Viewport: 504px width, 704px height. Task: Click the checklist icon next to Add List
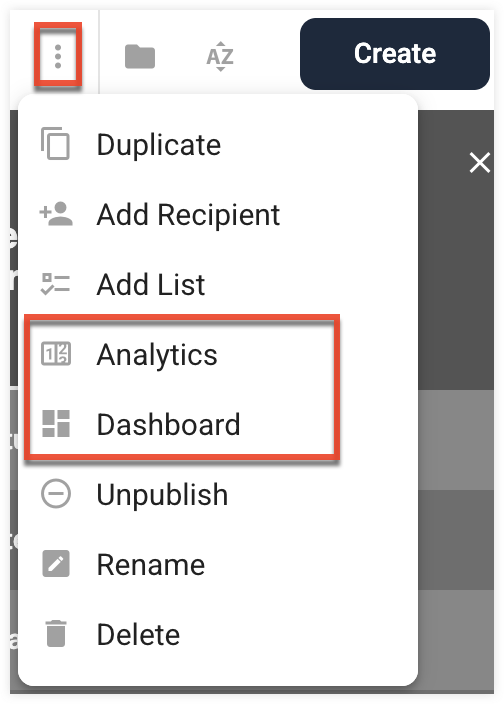[x=56, y=284]
